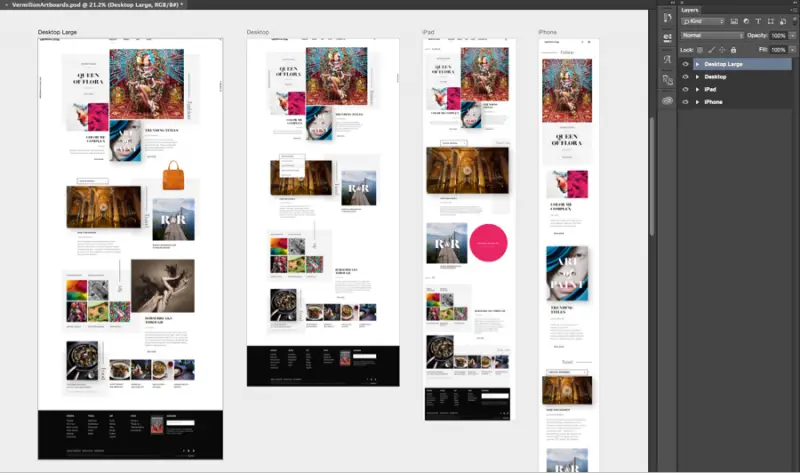Screen dimensions: 800x473
Task: Click the shape layer filter icon
Action: 770,21
